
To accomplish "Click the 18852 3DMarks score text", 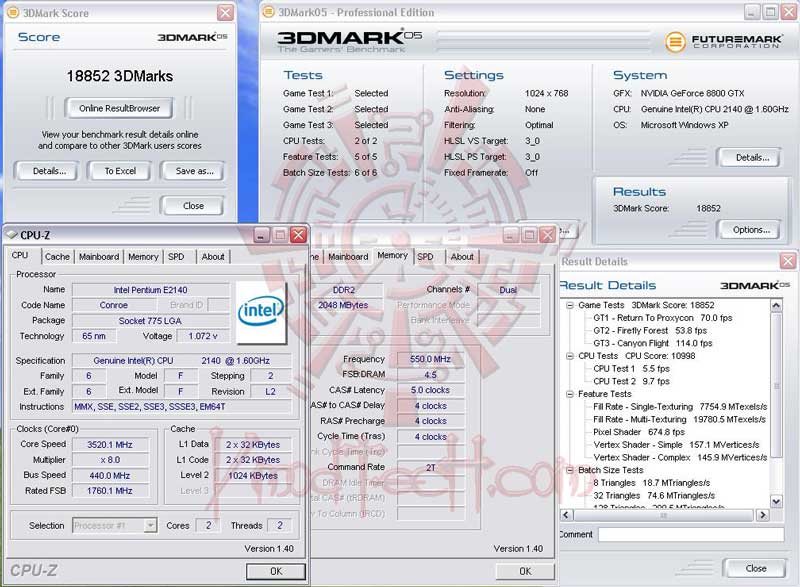I will coord(119,76).
